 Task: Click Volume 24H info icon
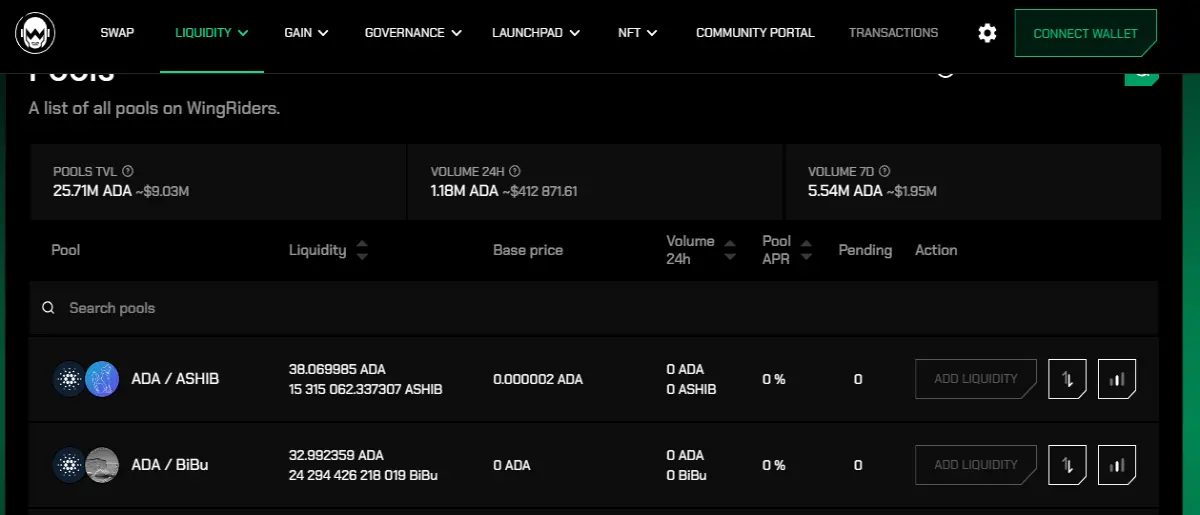click(515, 172)
